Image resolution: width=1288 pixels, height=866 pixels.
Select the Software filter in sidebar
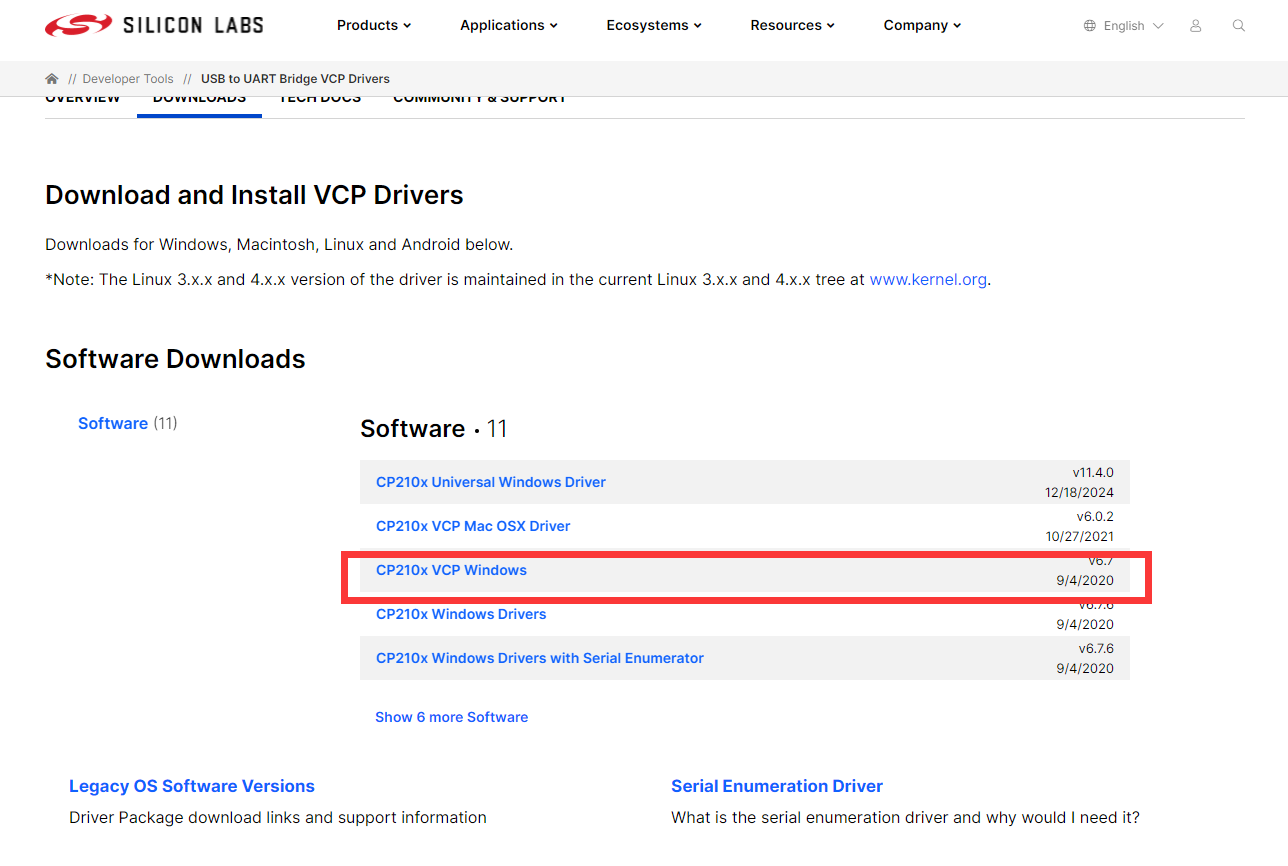113,424
